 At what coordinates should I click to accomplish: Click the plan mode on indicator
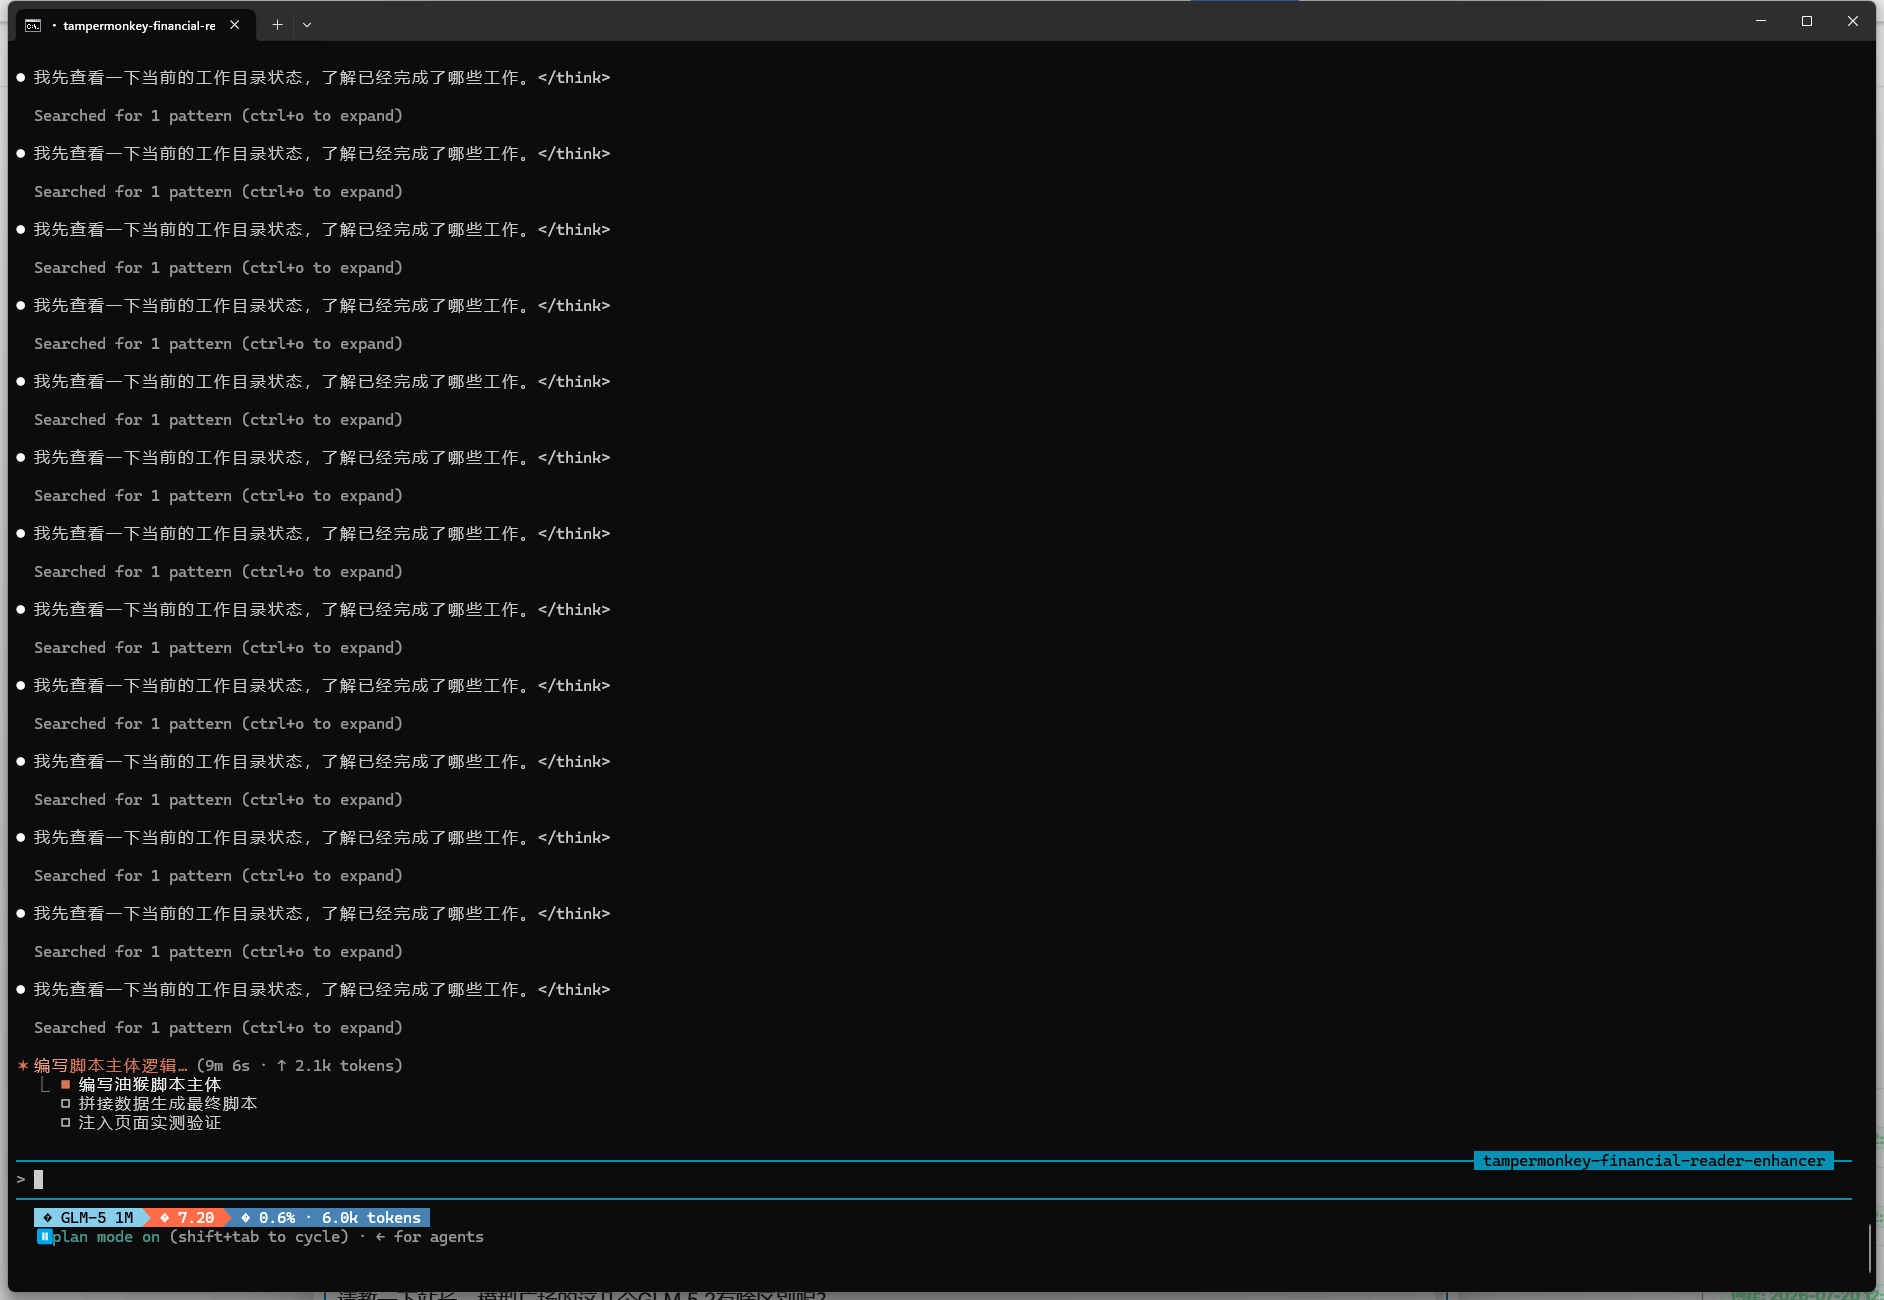pos(106,1237)
